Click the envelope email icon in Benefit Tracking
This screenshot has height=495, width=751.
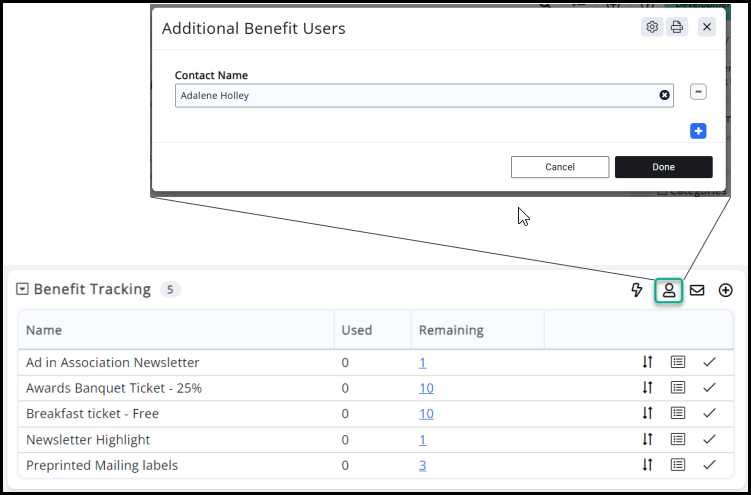click(697, 290)
